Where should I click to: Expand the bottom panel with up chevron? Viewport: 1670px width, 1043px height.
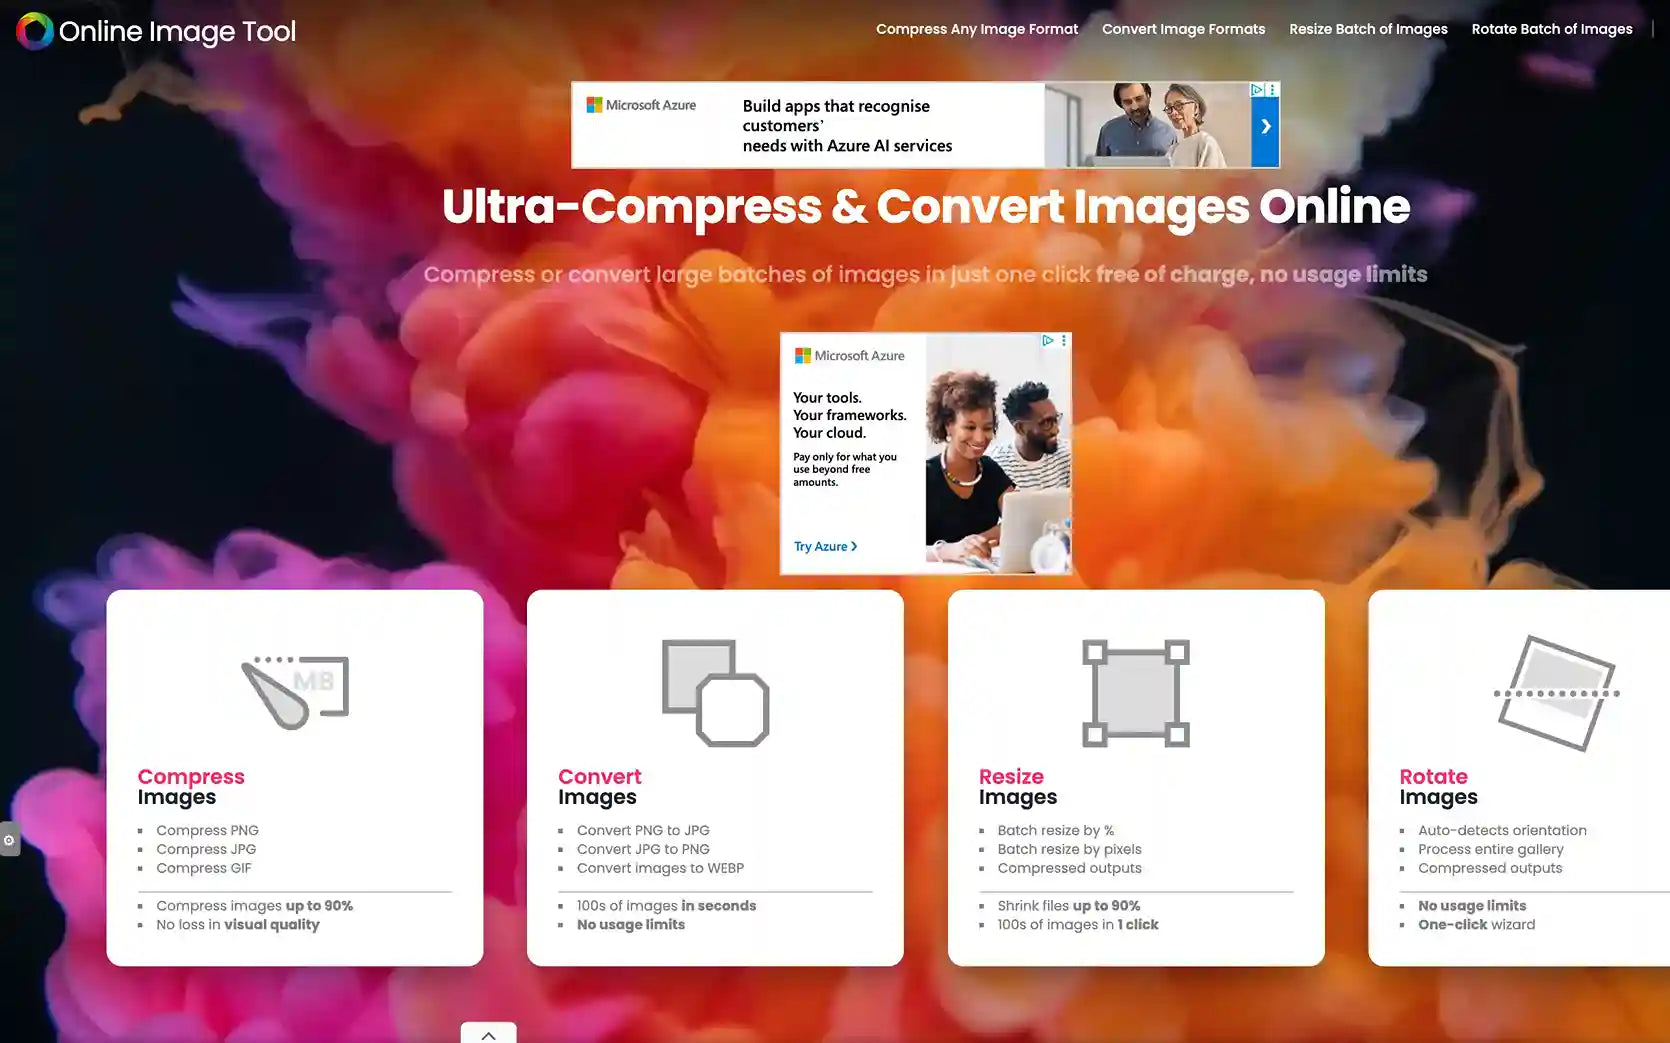[x=489, y=1034]
